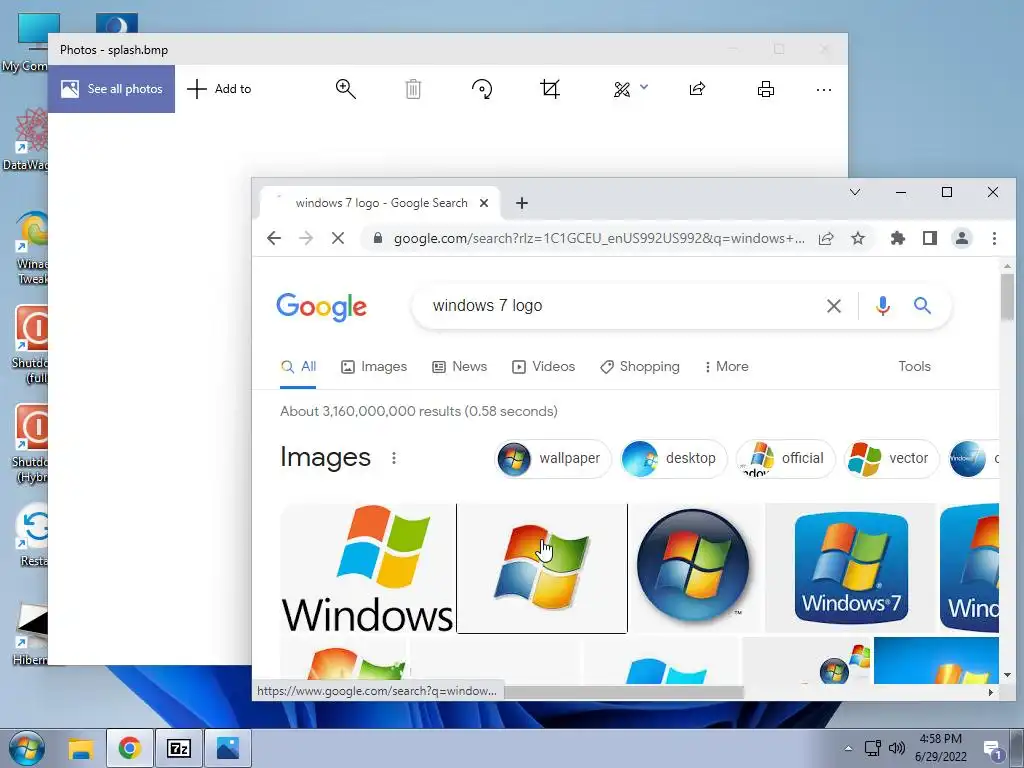Open the round Windows orb logo thumbnail
This screenshot has width=1024, height=768.
(x=696, y=568)
